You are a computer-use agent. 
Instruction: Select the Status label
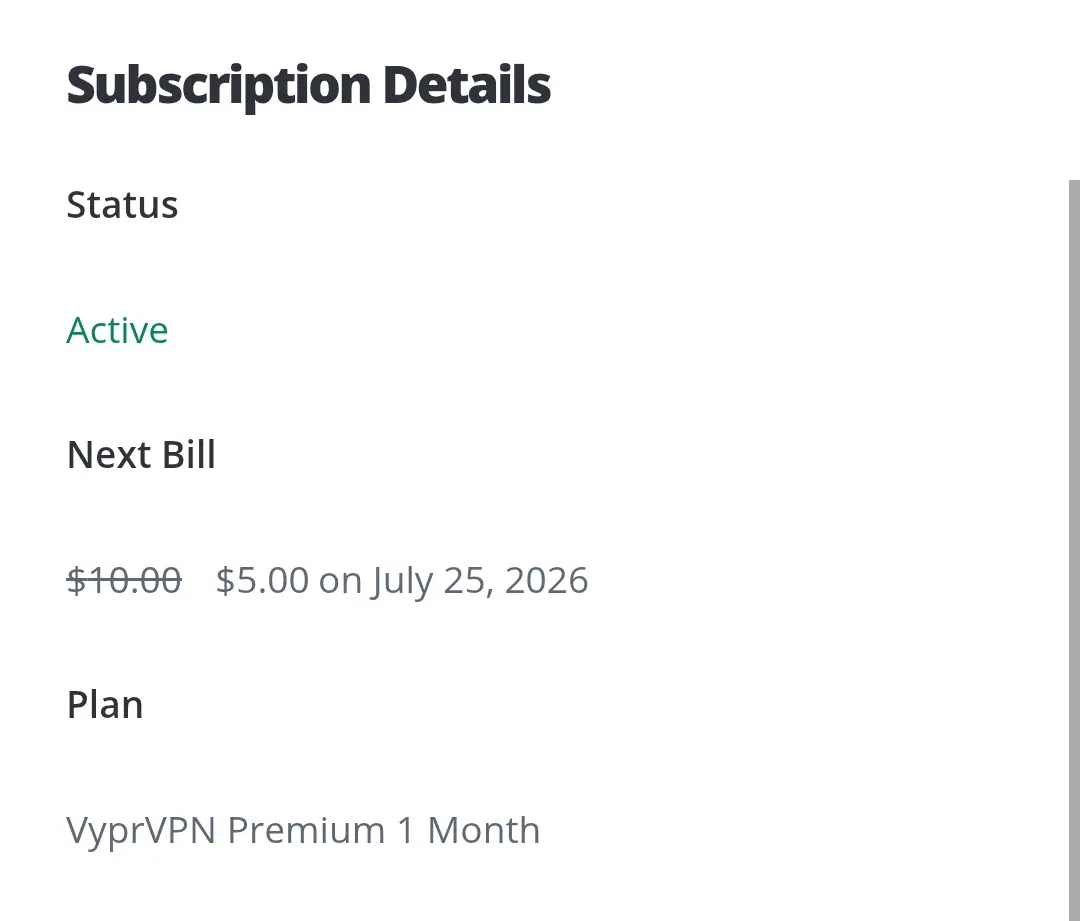click(122, 205)
